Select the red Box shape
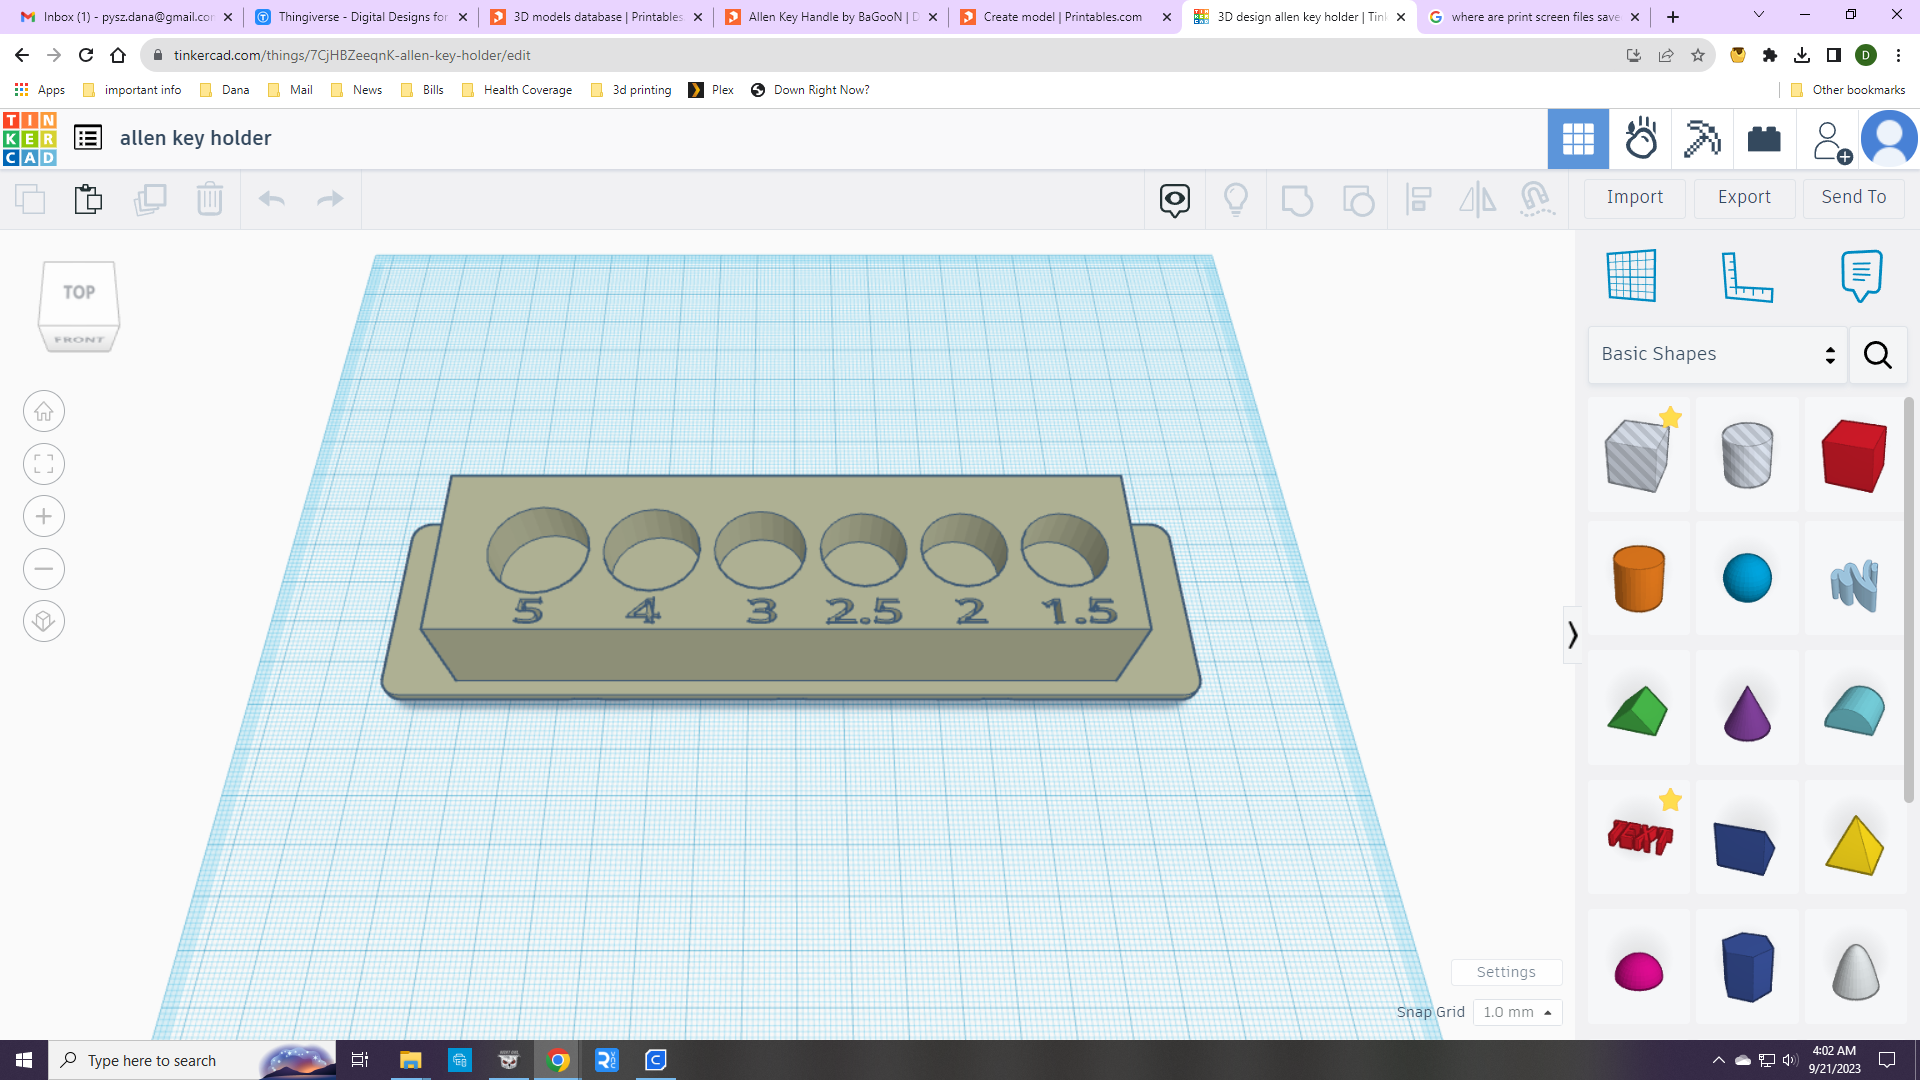Viewport: 1920px width, 1080px height. (x=1855, y=455)
